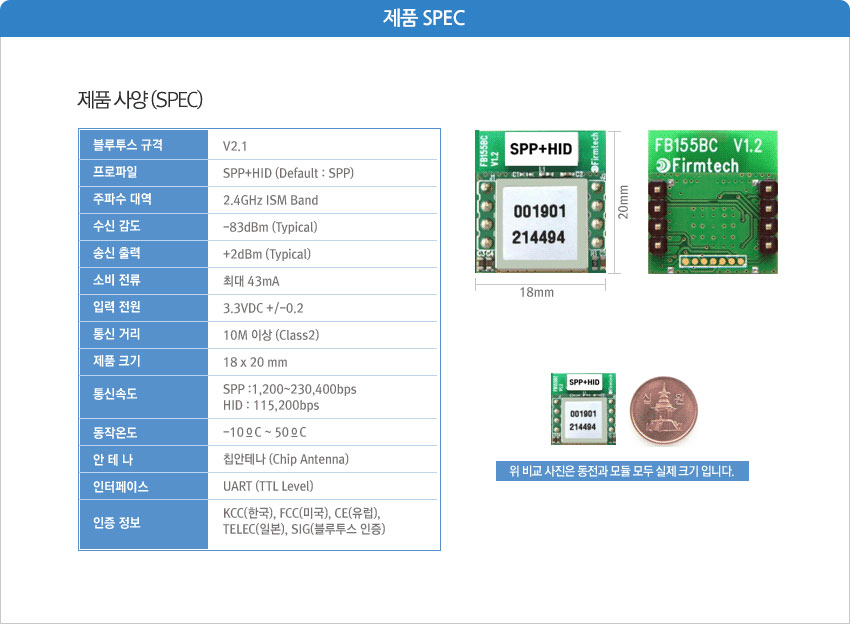Click the 칩안테나 (Chip Antenna) value

(x=286, y=459)
